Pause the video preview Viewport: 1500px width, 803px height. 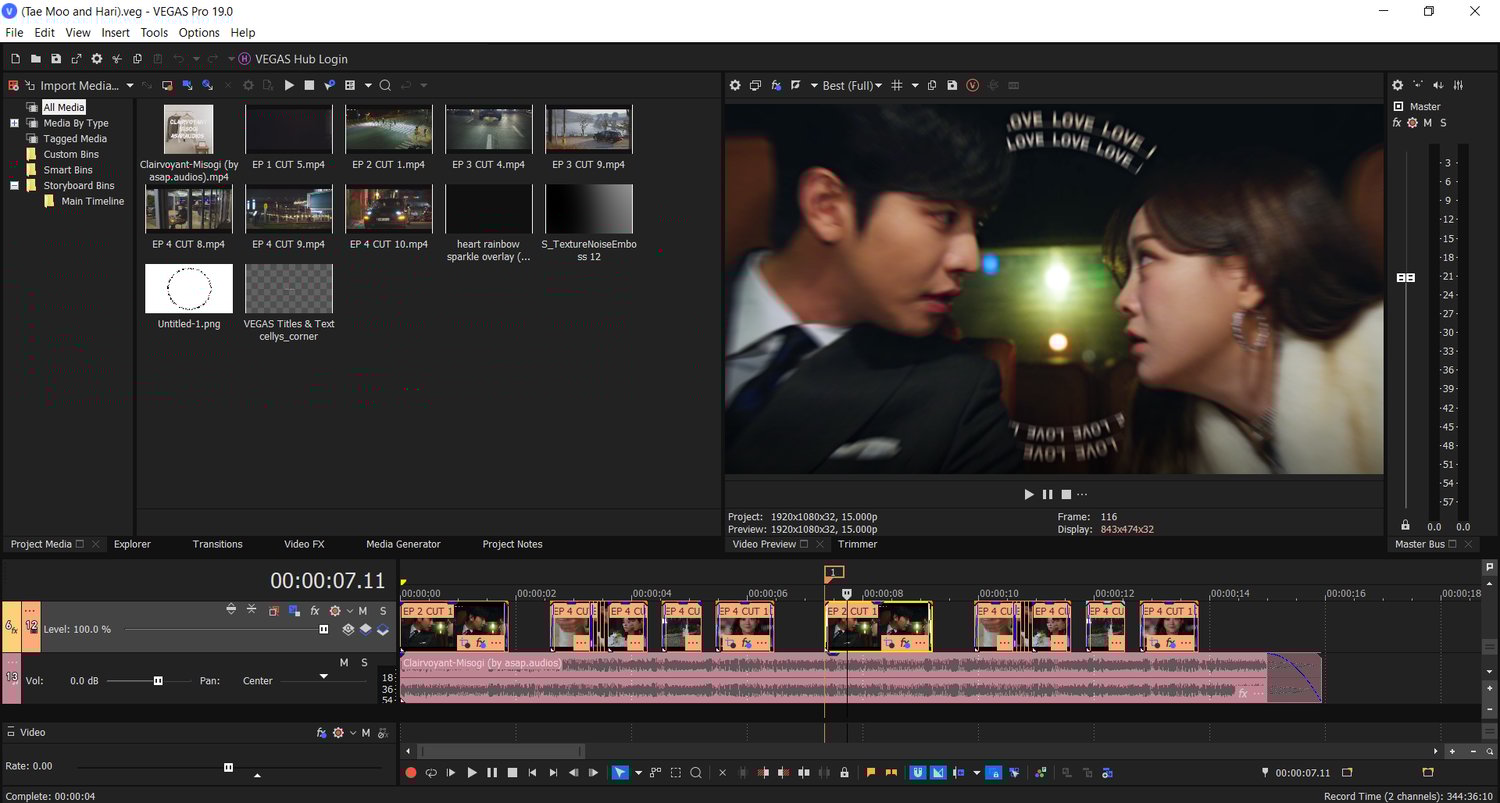coord(1047,494)
